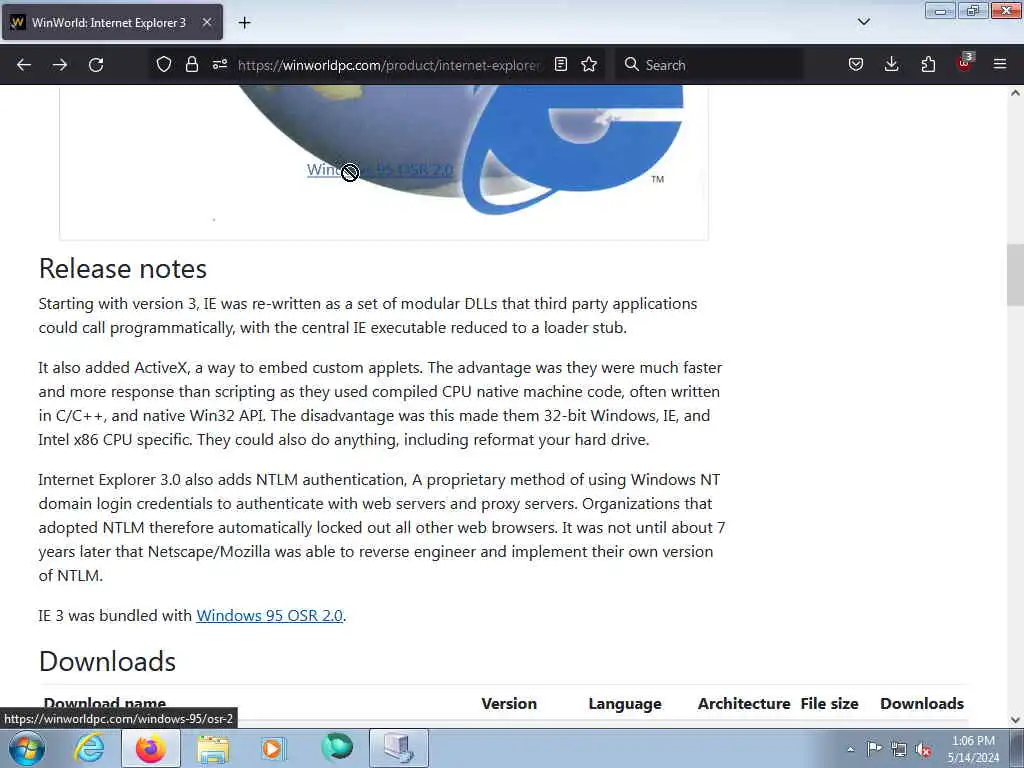The width and height of the screenshot is (1024, 768).
Task: Toggle reader view icon
Action: [560, 64]
